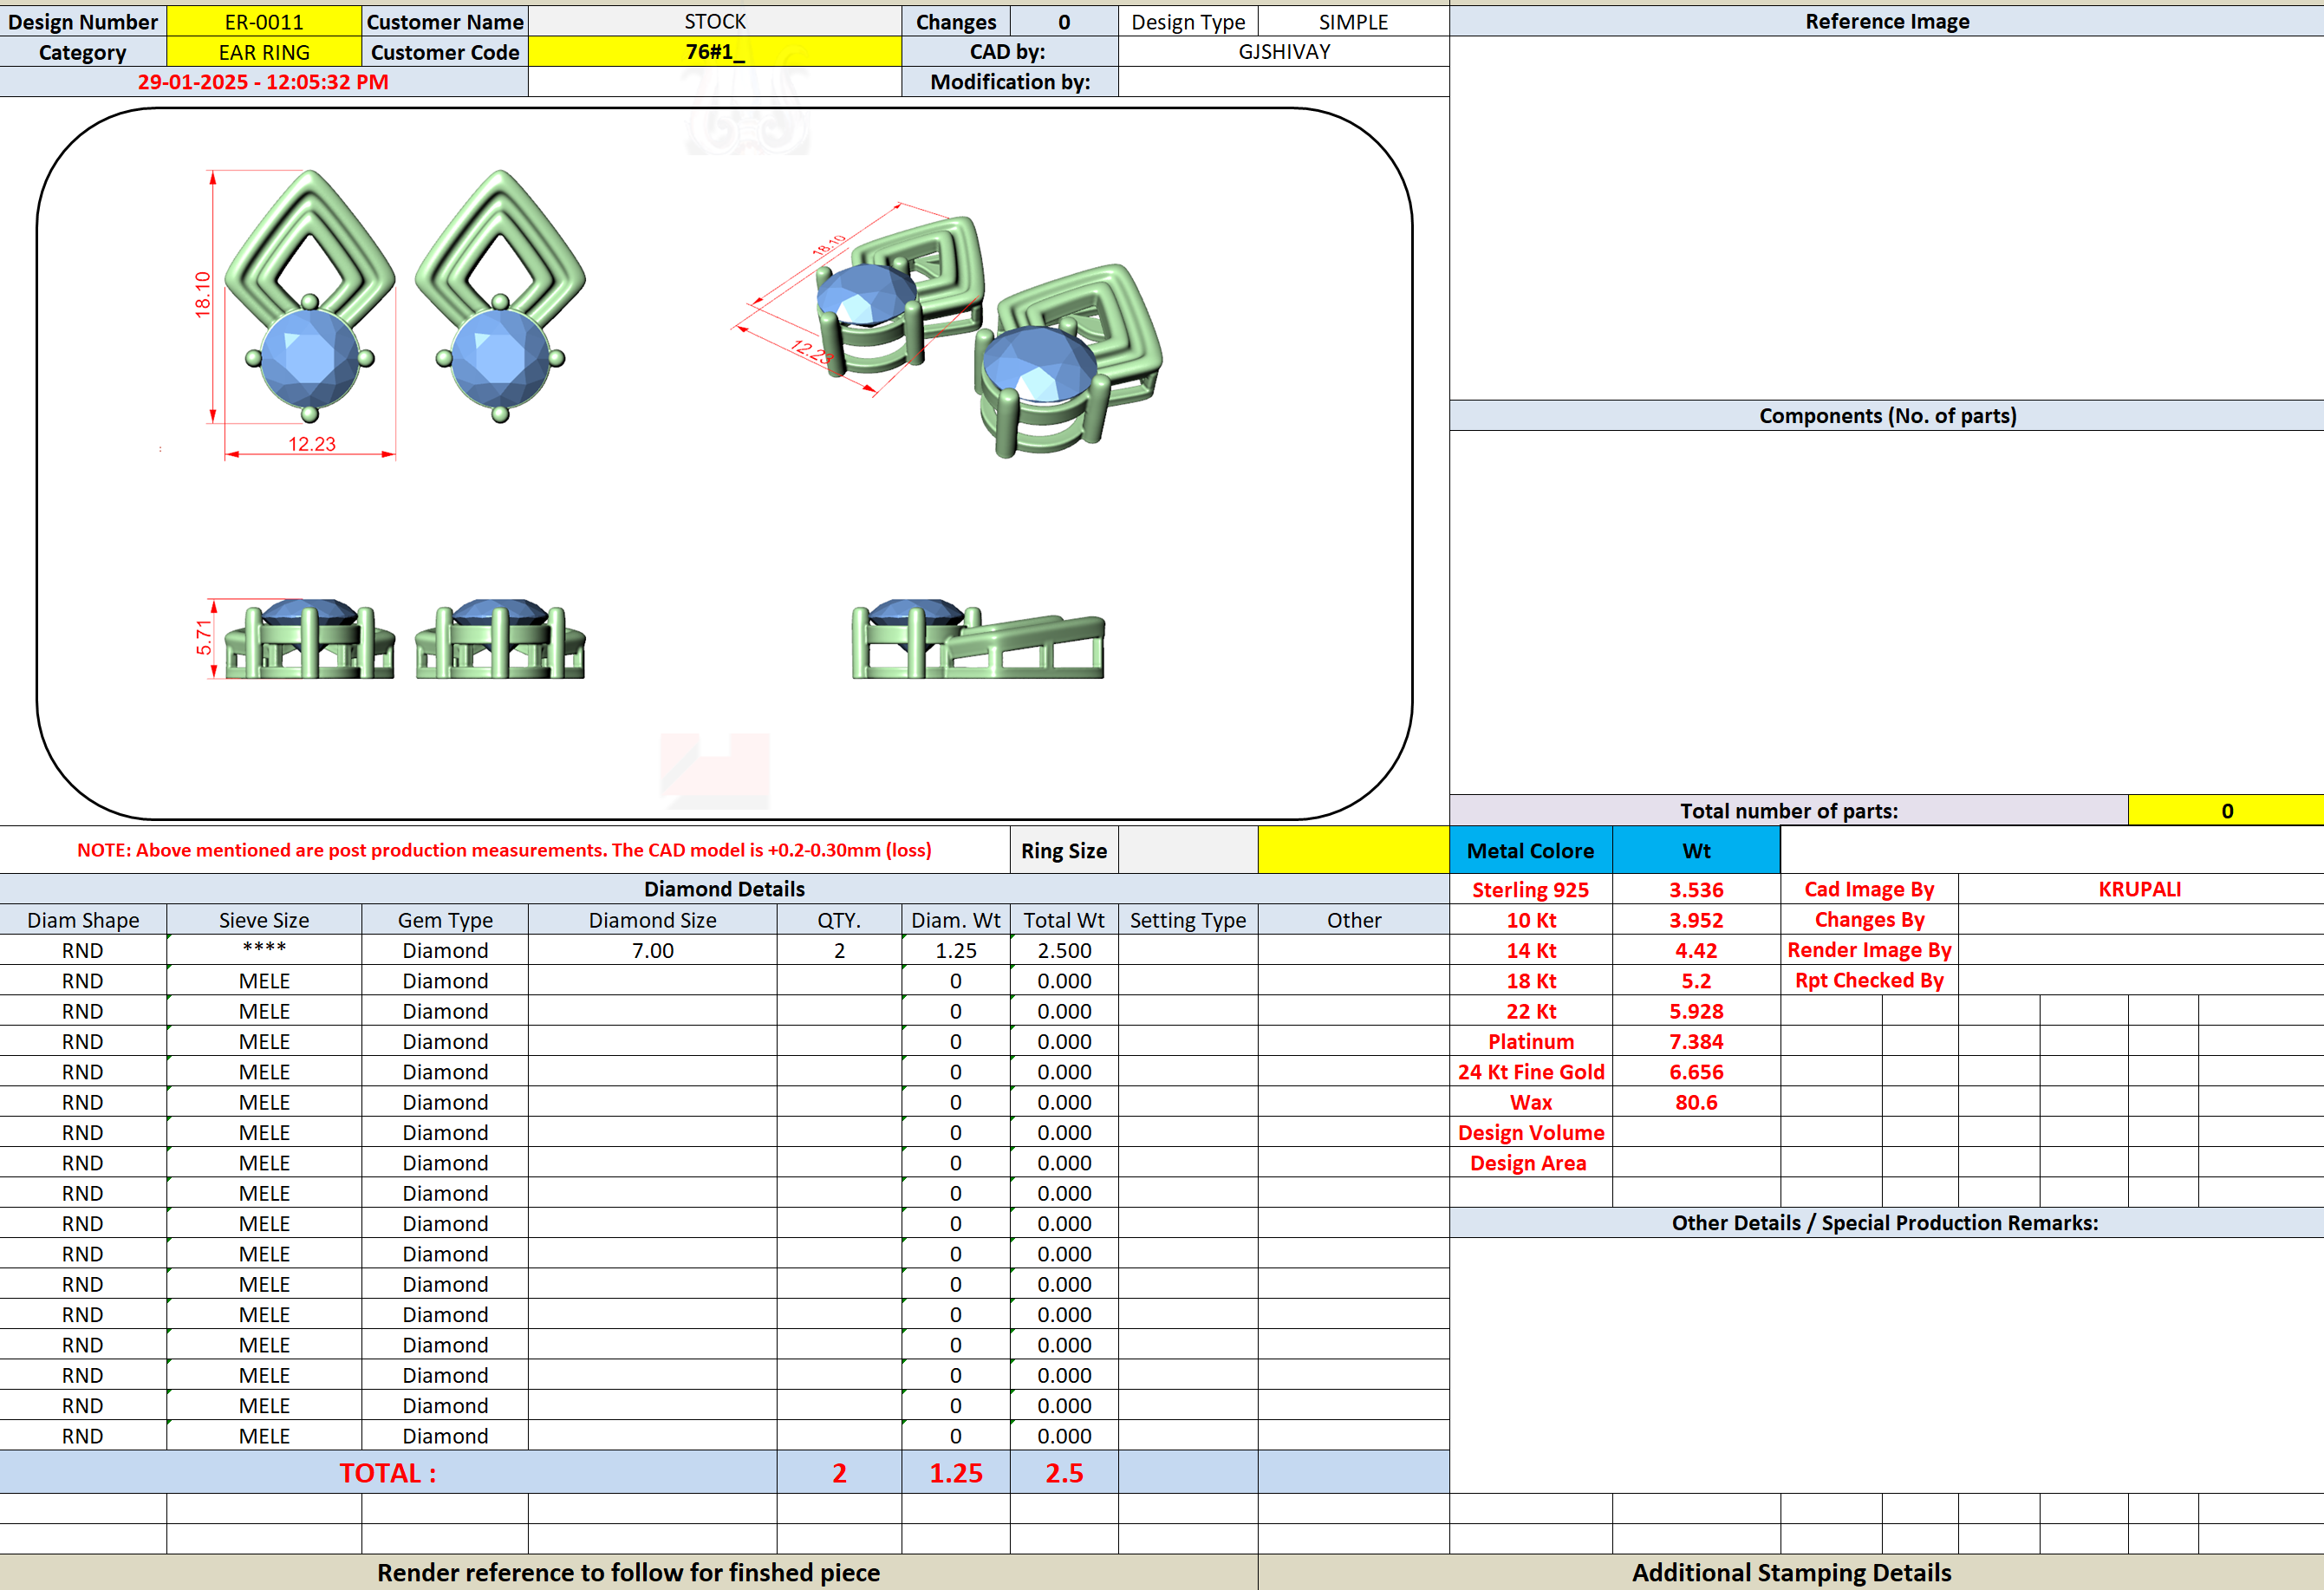This screenshot has height=1590, width=2324.
Task: Select the blue Wt header cell
Action: point(1696,850)
